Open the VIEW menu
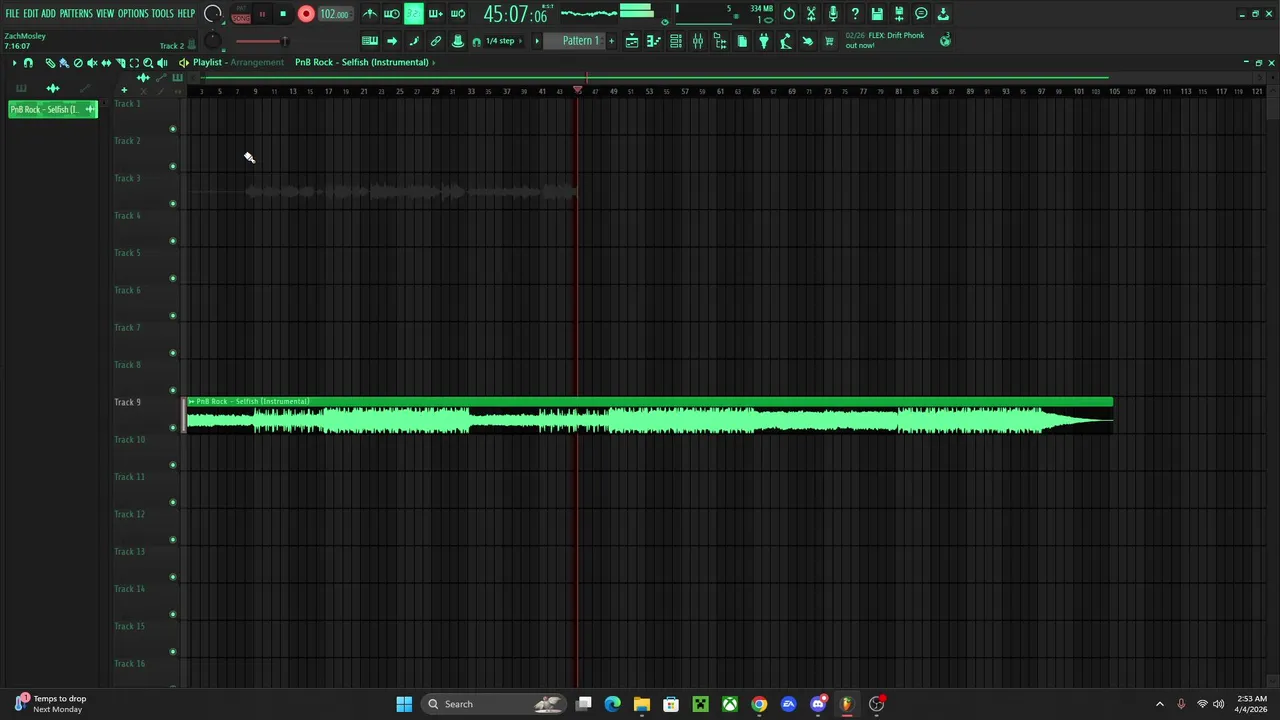 pos(105,14)
